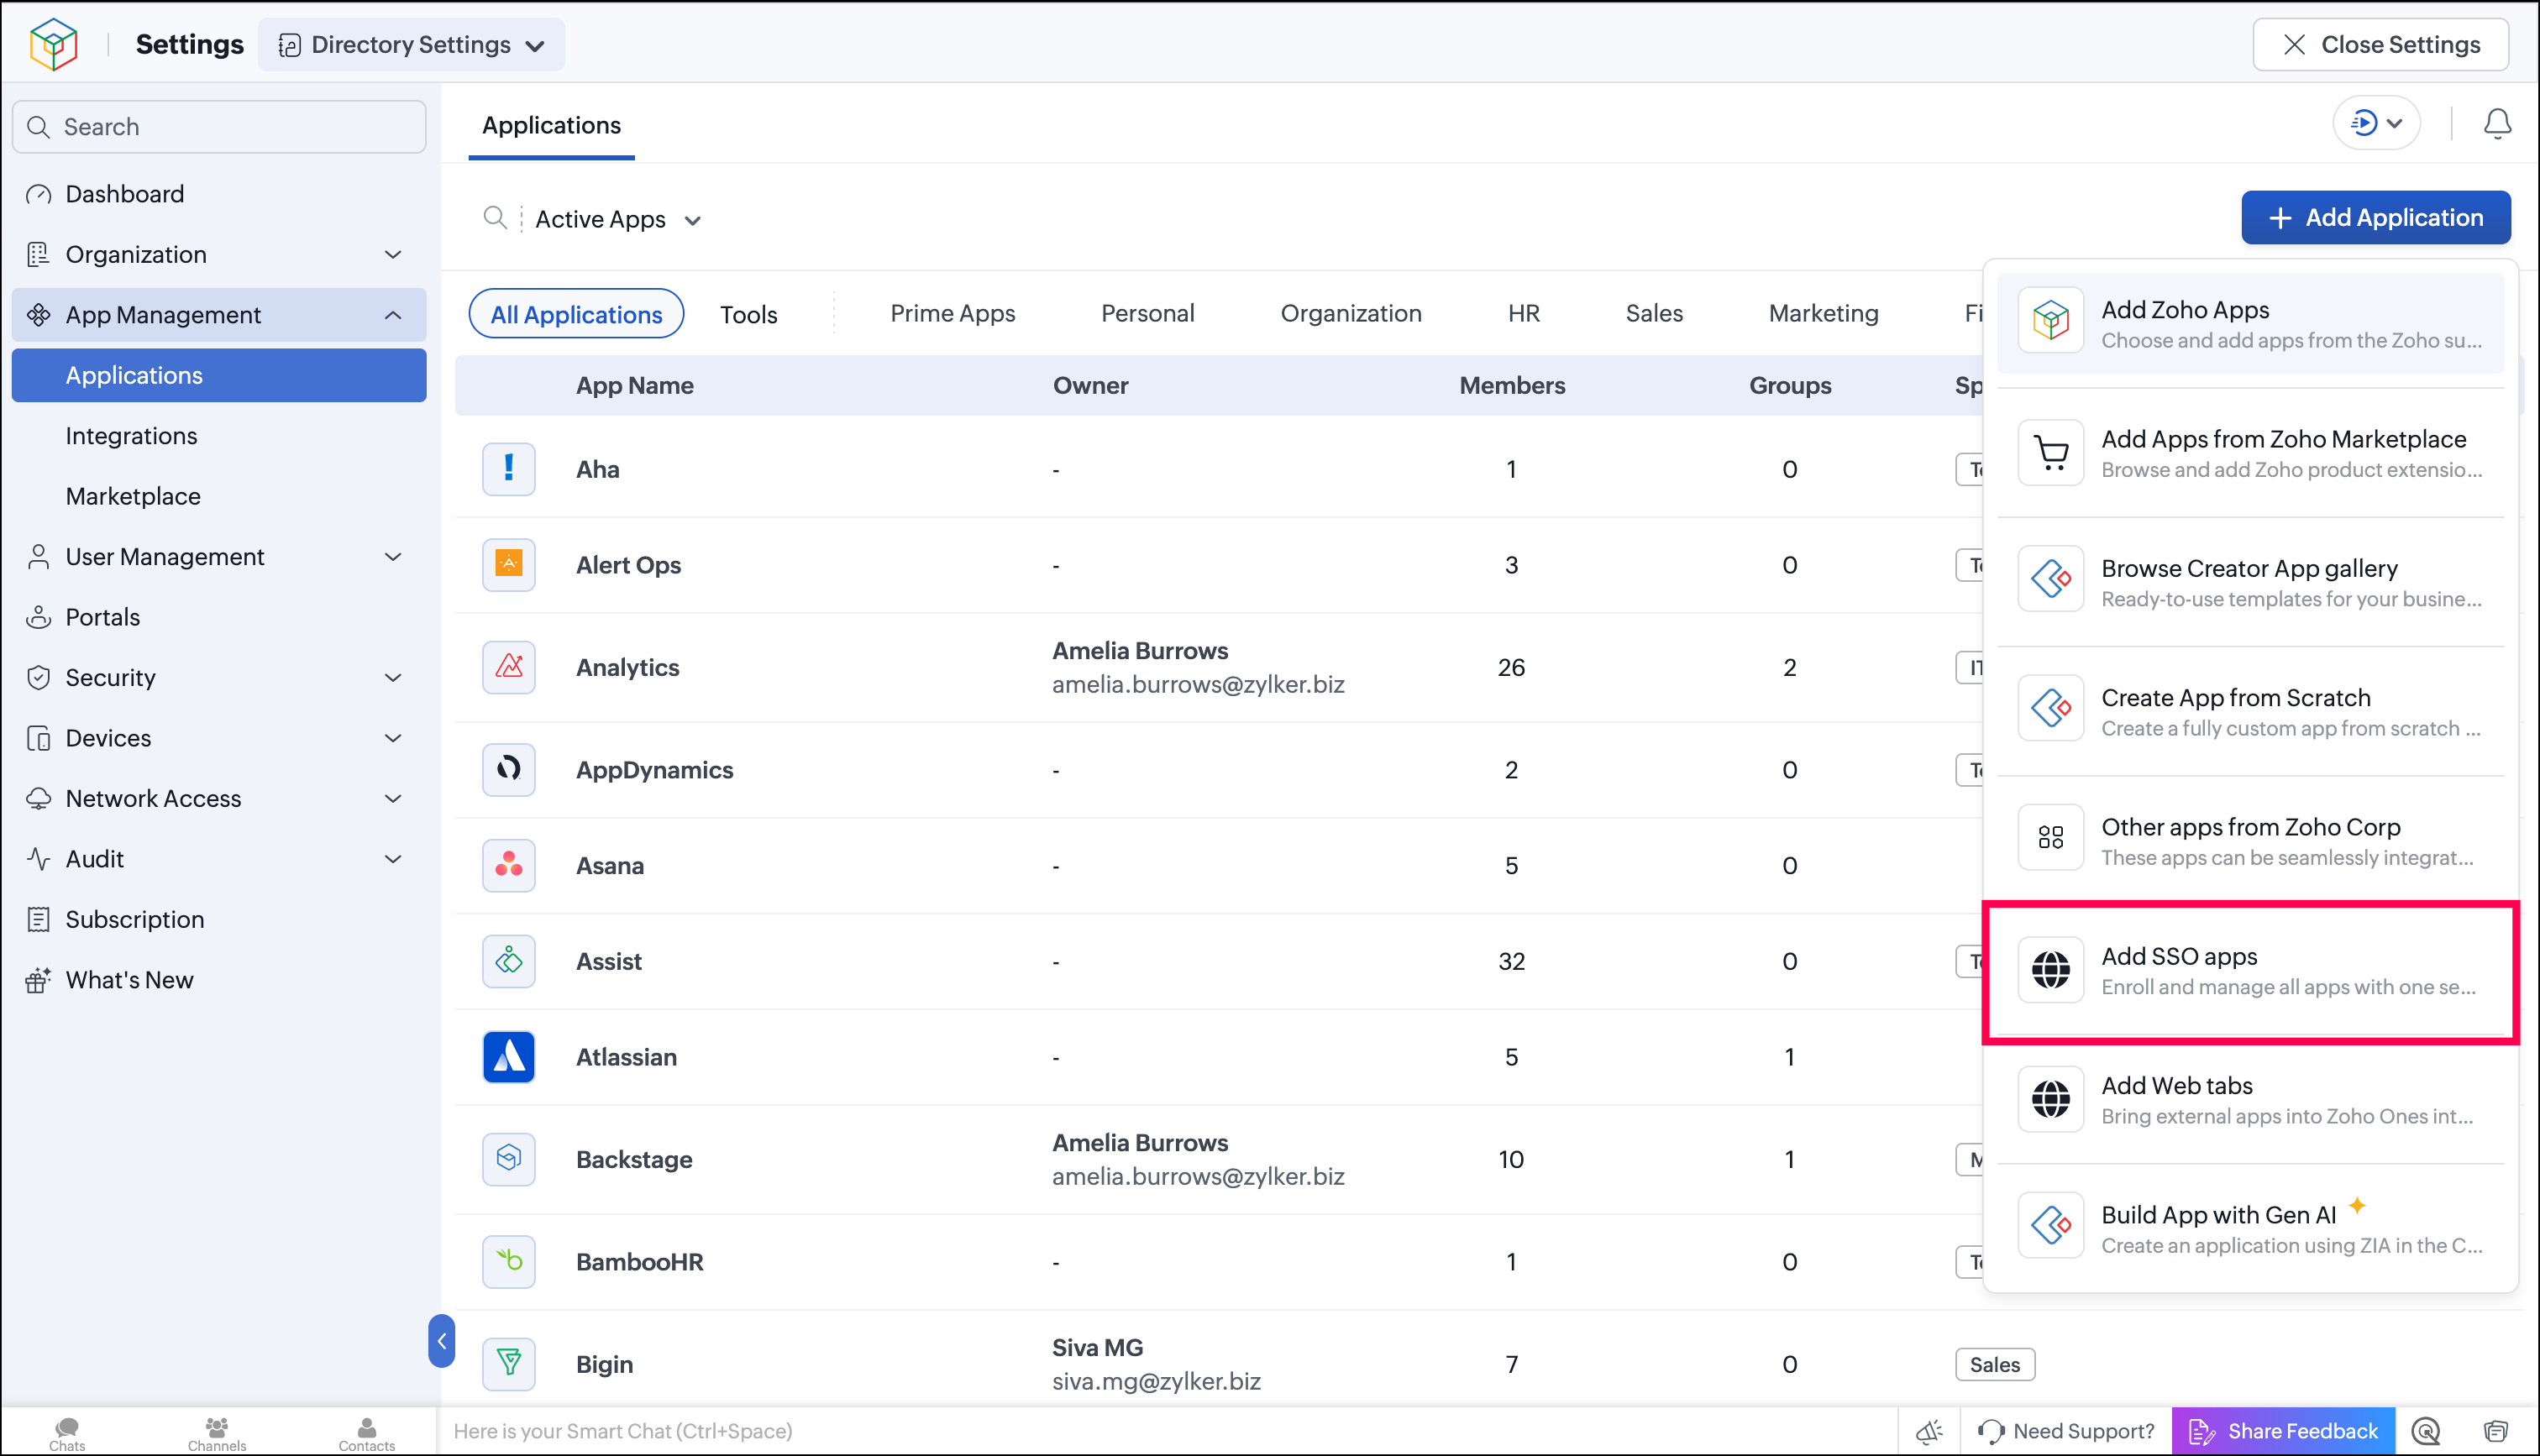Switch to the Personal filter tab
Image resolution: width=2540 pixels, height=1456 pixels.
point(1148,313)
